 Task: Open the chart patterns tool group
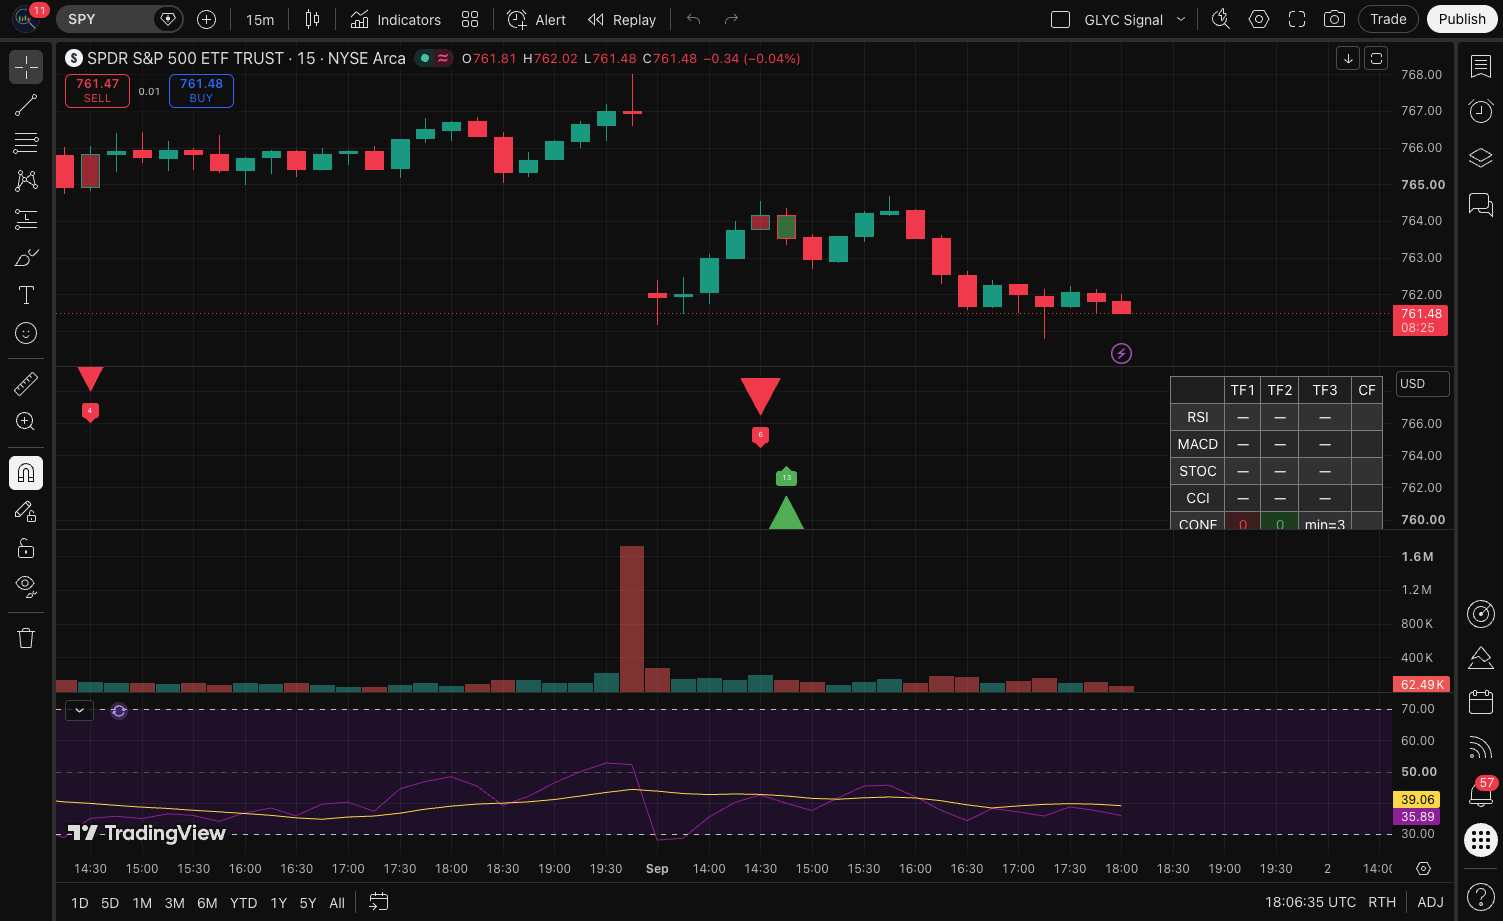click(x=26, y=181)
